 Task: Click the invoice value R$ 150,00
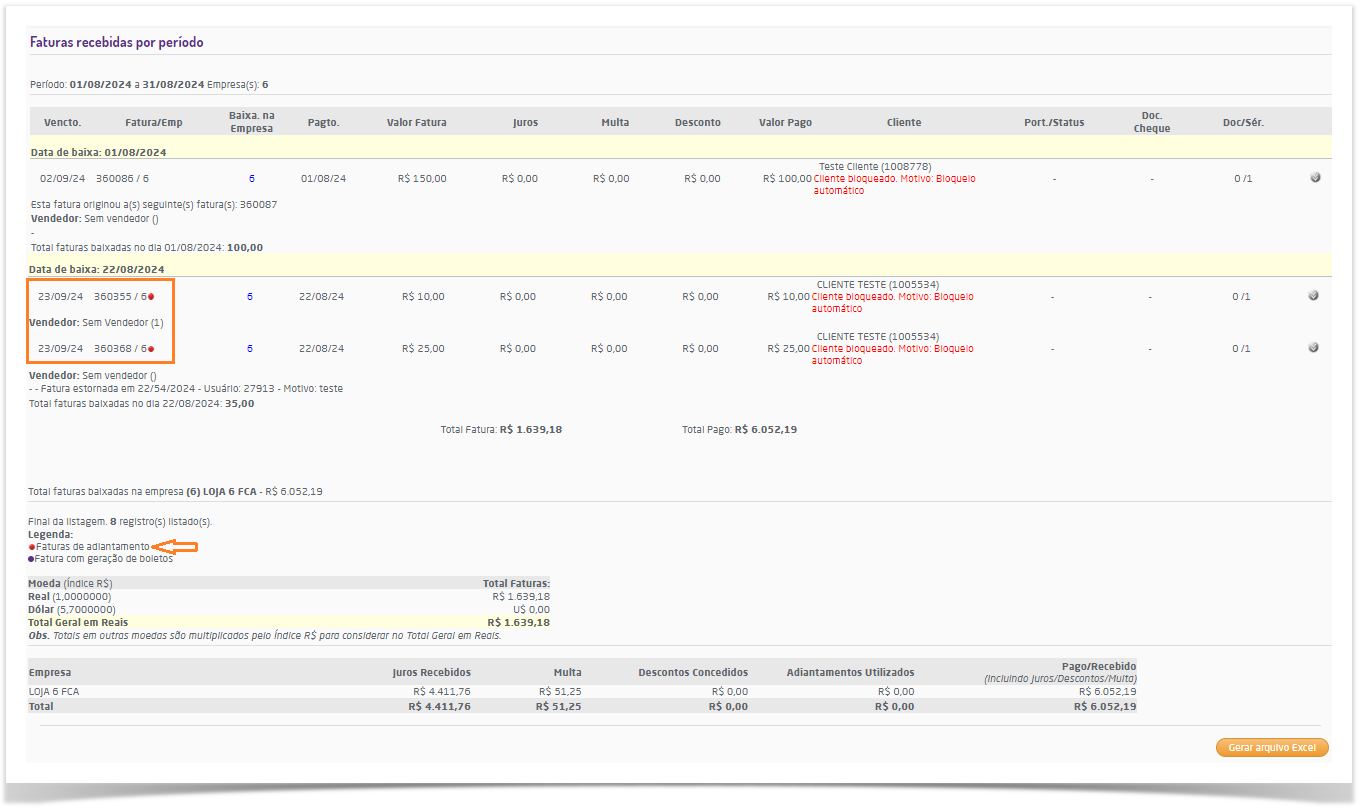coord(422,178)
